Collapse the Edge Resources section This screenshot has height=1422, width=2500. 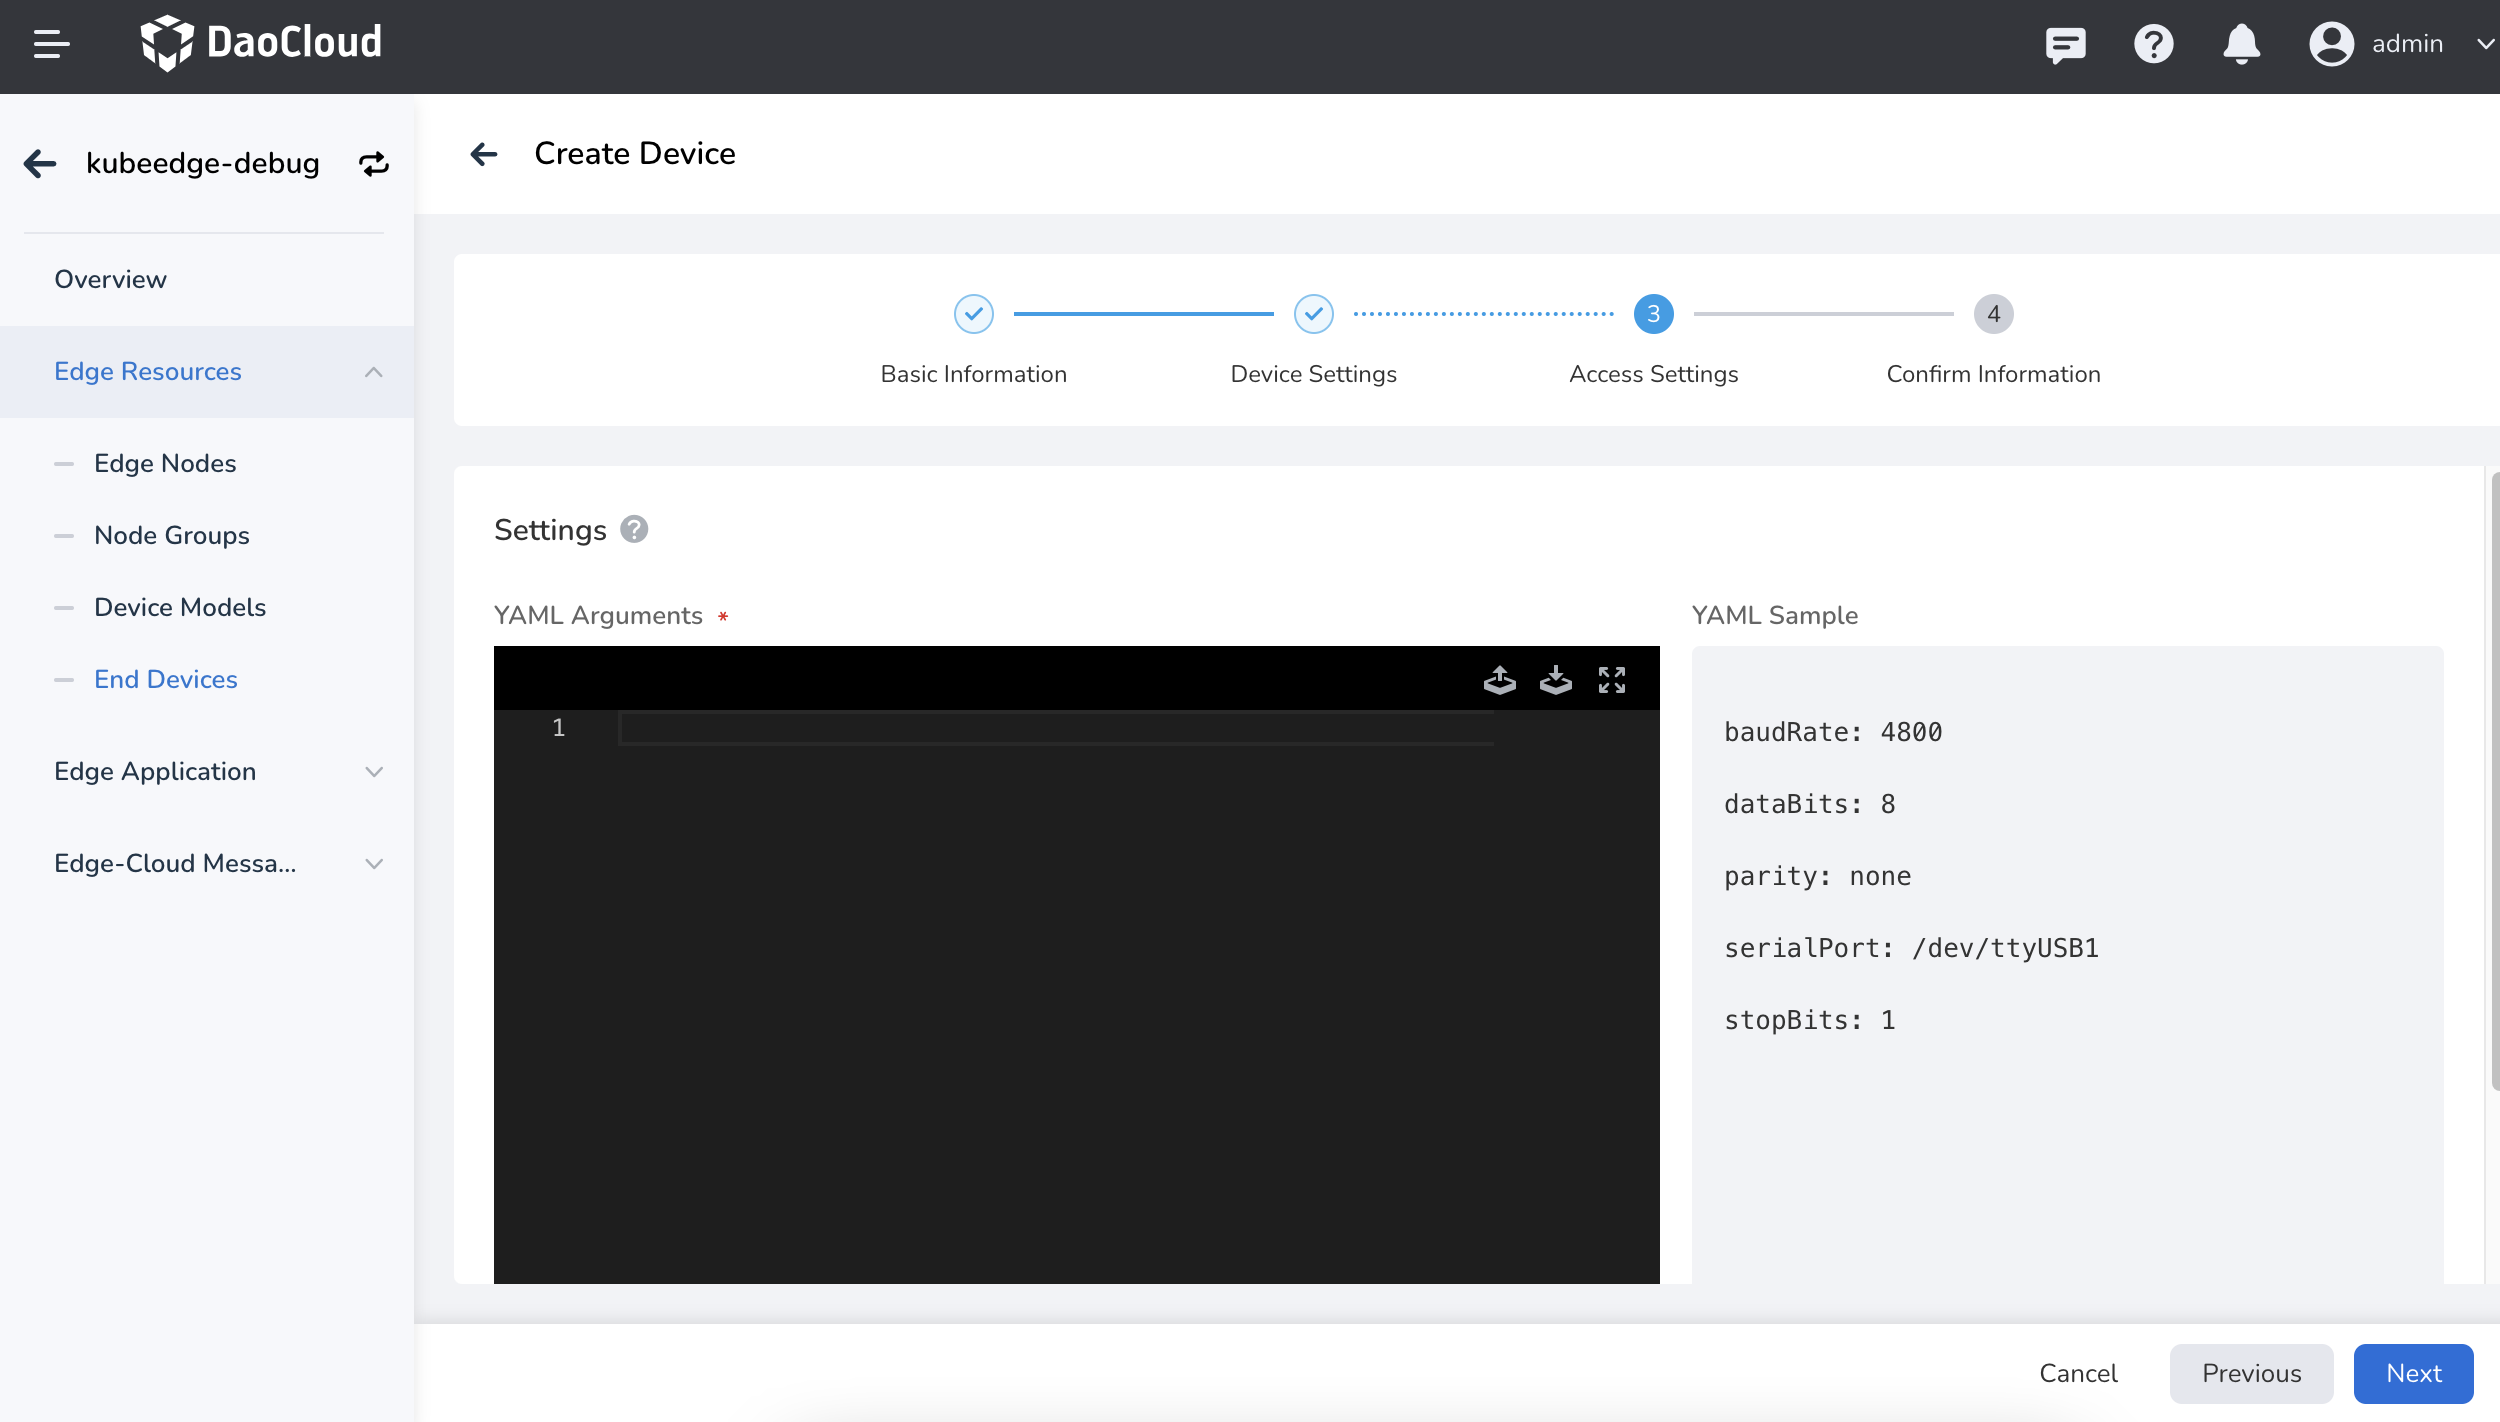pyautogui.click(x=373, y=371)
